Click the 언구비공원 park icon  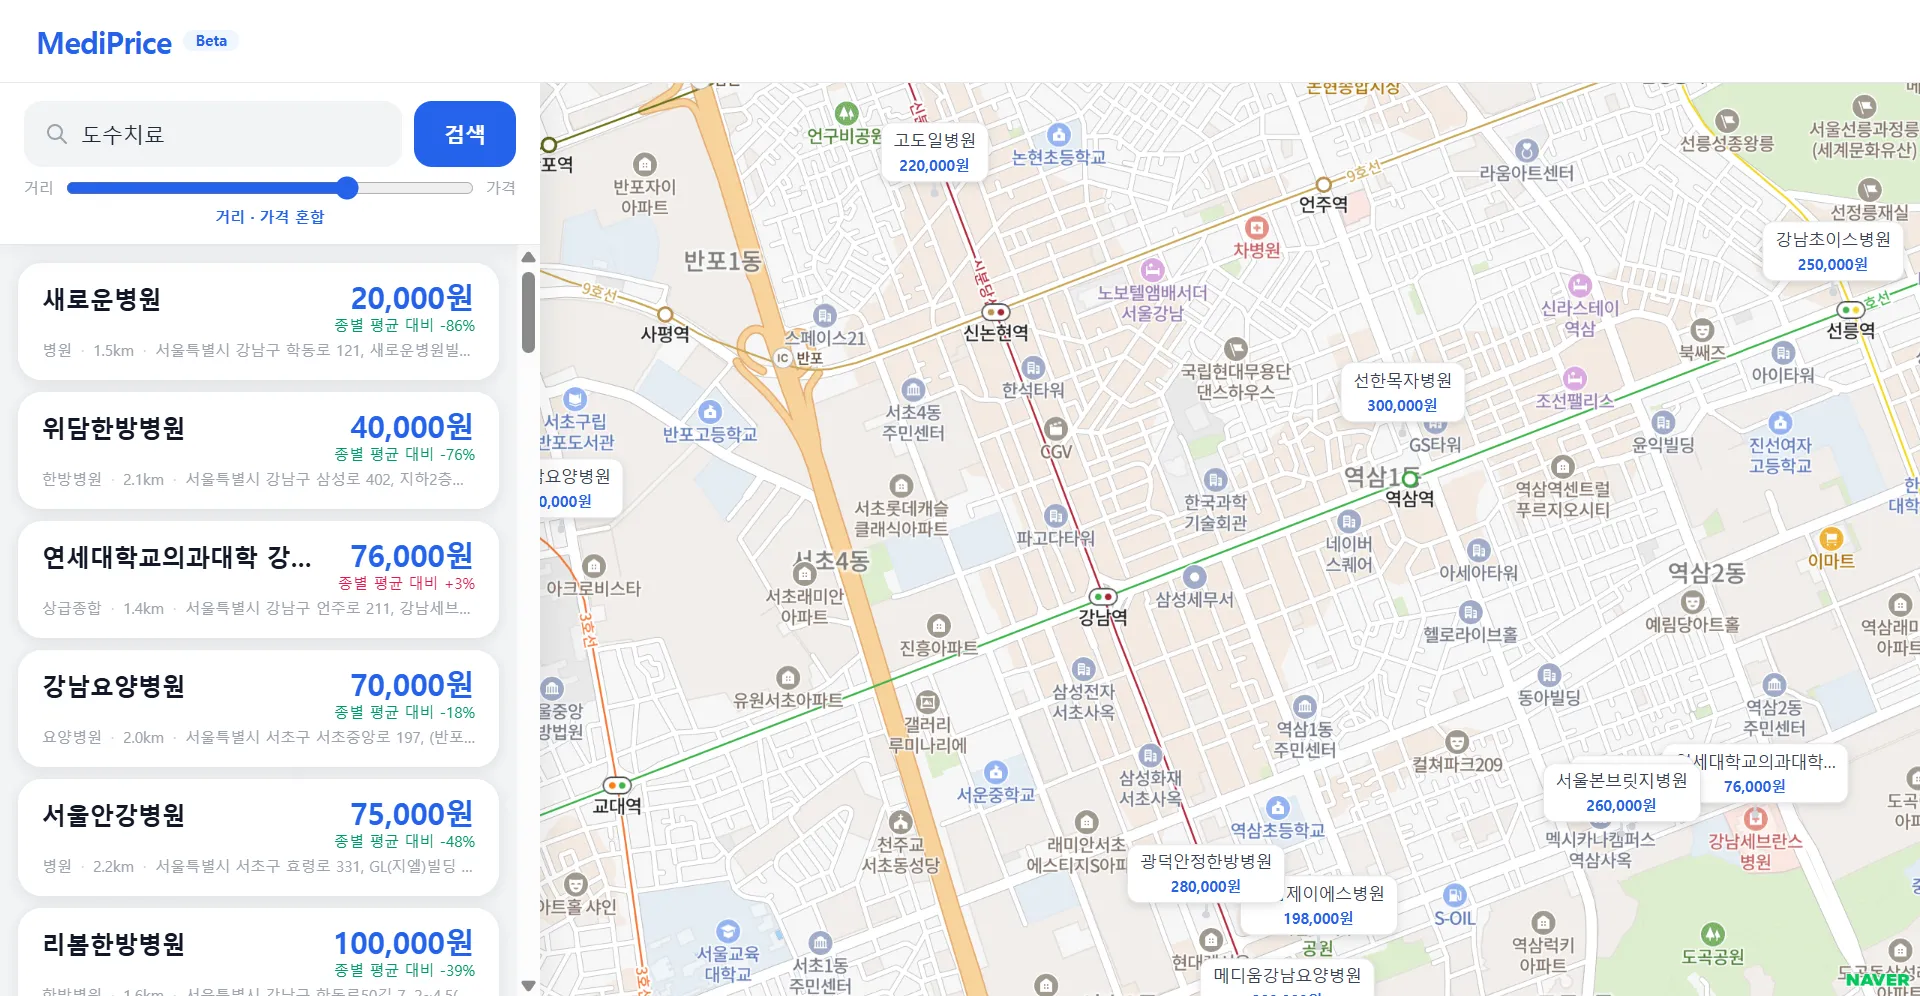click(846, 113)
